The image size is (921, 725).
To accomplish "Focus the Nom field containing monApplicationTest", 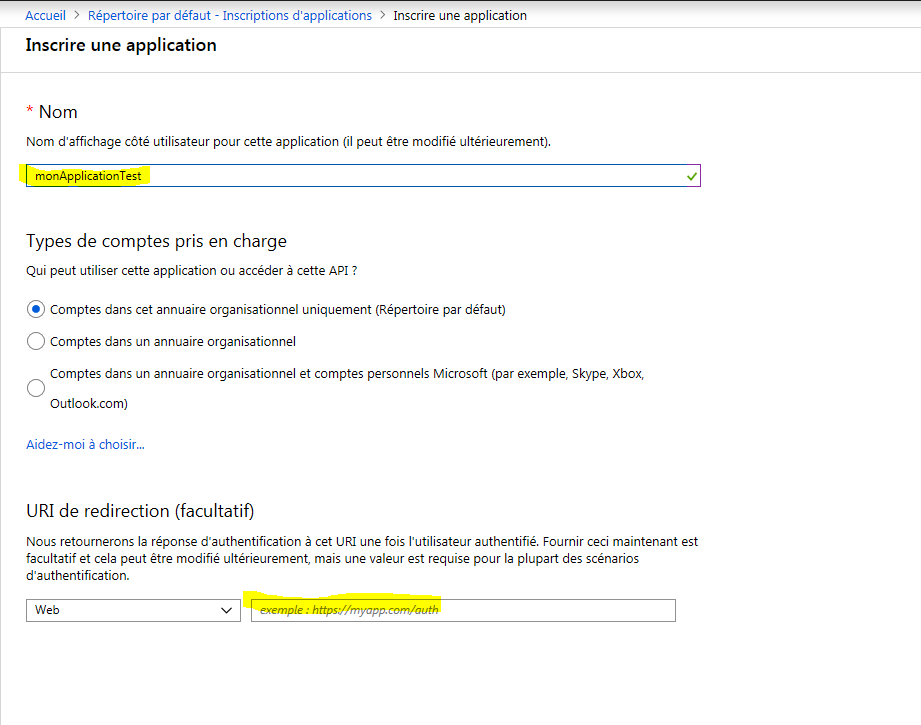I will point(363,176).
